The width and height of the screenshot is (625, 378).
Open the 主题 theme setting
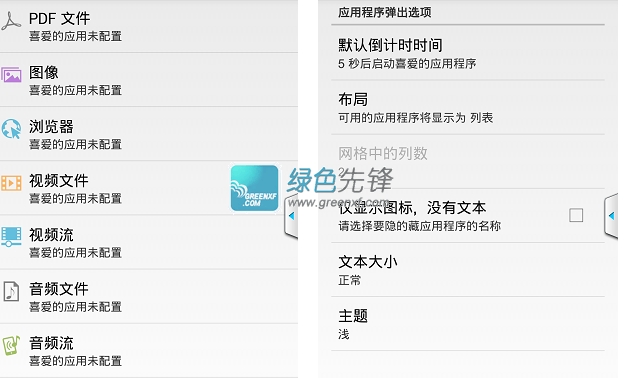(x=468, y=324)
